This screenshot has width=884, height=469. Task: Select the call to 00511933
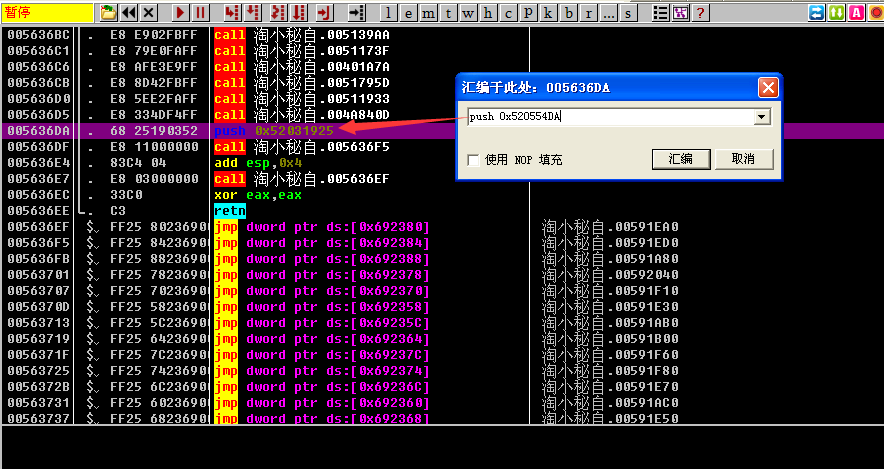coord(302,99)
